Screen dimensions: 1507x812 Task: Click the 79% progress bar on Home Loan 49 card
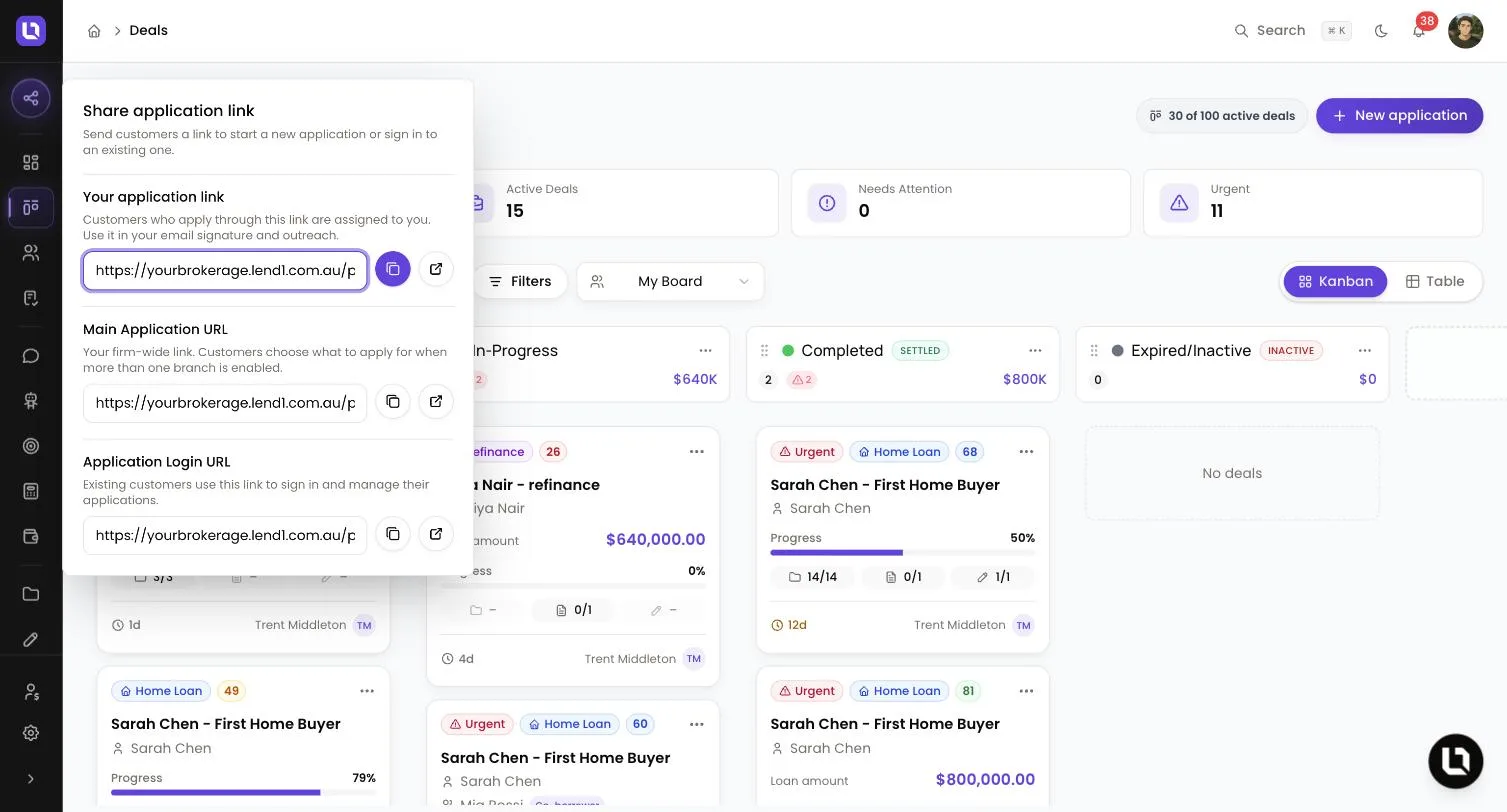point(243,792)
